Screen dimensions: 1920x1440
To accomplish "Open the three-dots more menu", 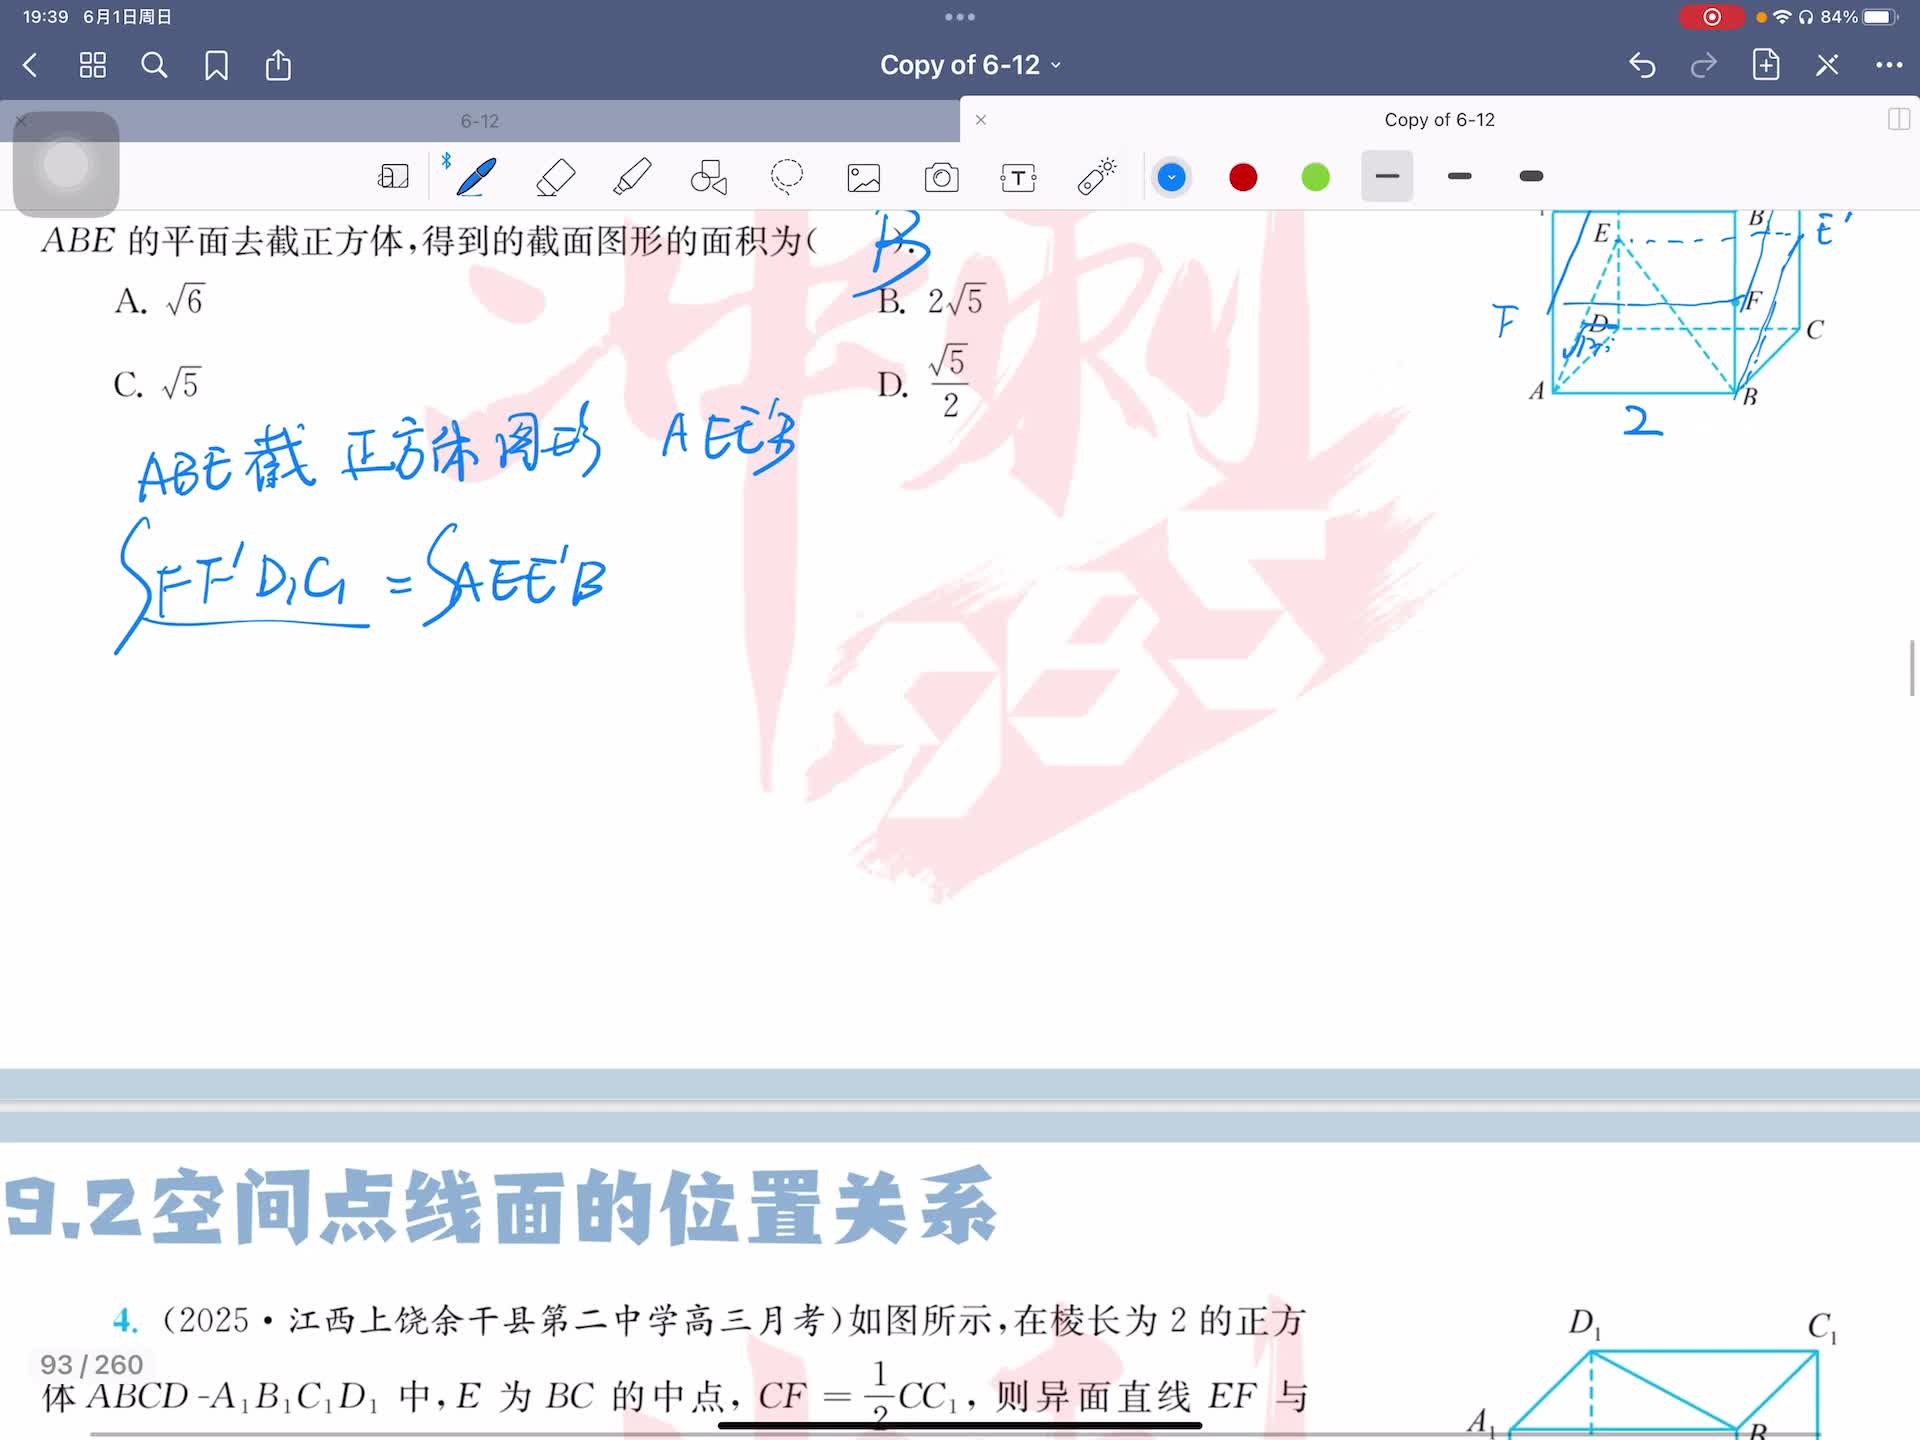I will tap(1888, 66).
